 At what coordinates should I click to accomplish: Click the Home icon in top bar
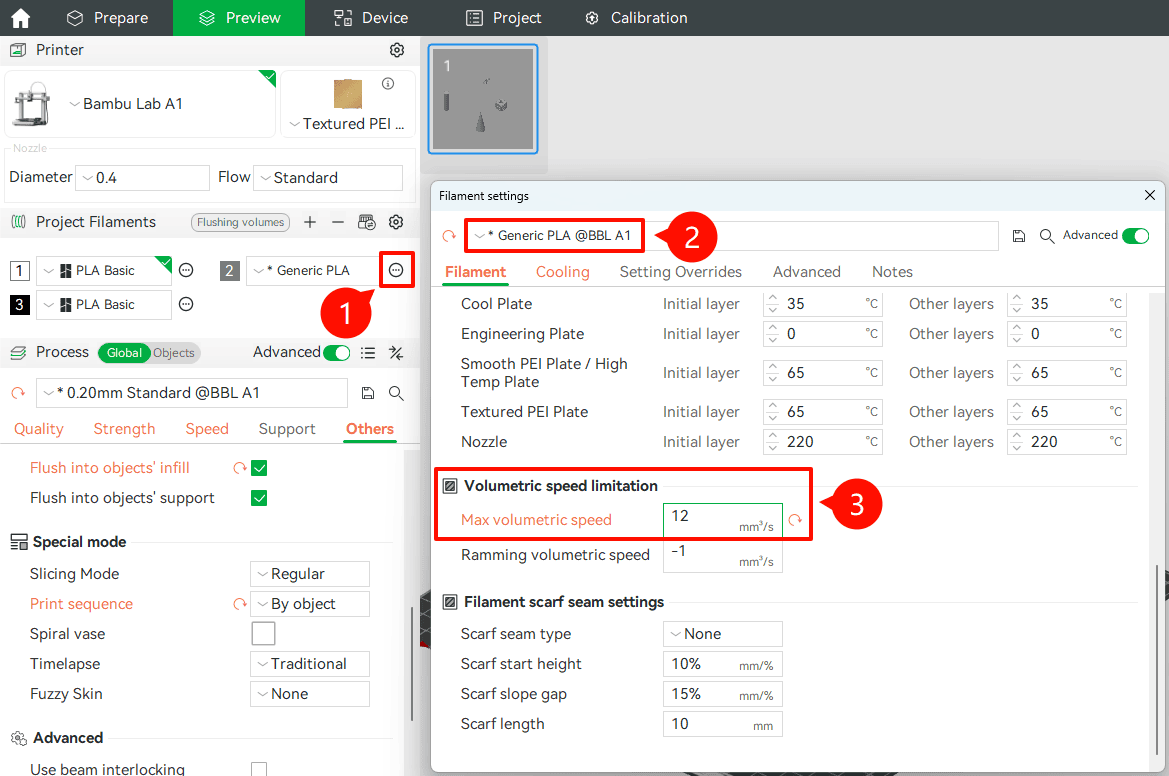click(x=20, y=18)
